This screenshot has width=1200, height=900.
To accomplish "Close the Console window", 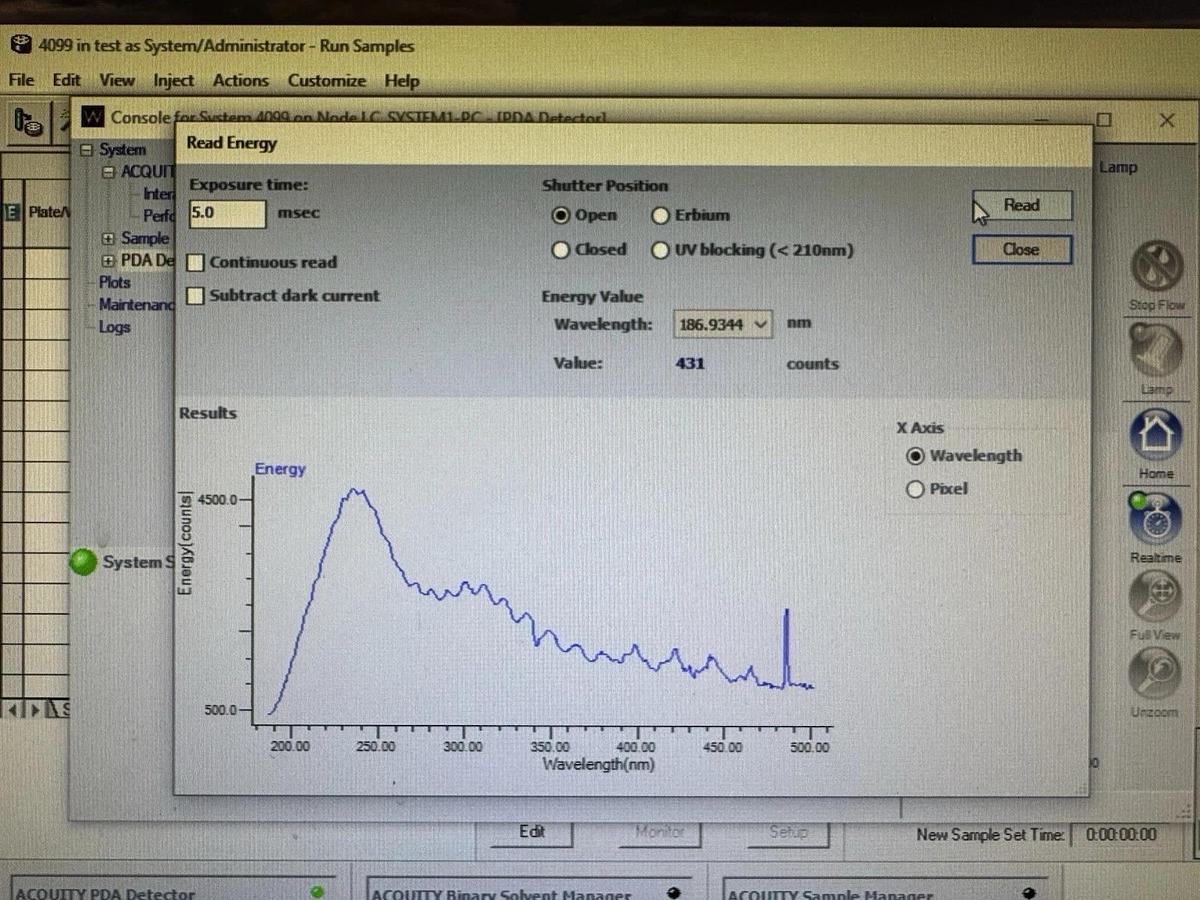I will 1166,120.
